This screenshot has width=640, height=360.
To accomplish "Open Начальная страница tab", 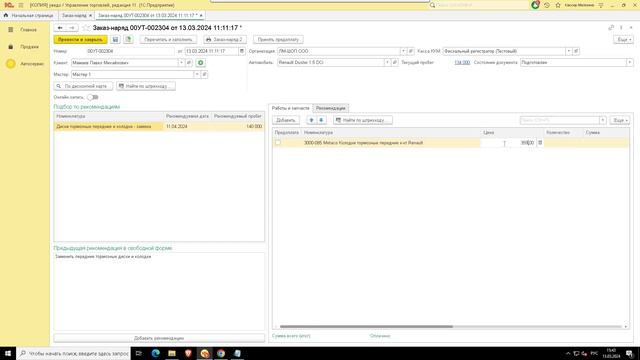I will click(29, 15).
